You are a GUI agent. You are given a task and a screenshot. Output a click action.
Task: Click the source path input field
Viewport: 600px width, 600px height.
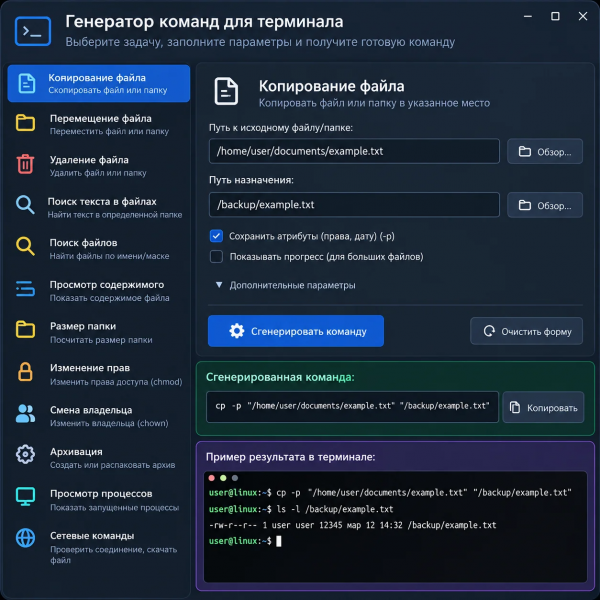click(x=354, y=151)
